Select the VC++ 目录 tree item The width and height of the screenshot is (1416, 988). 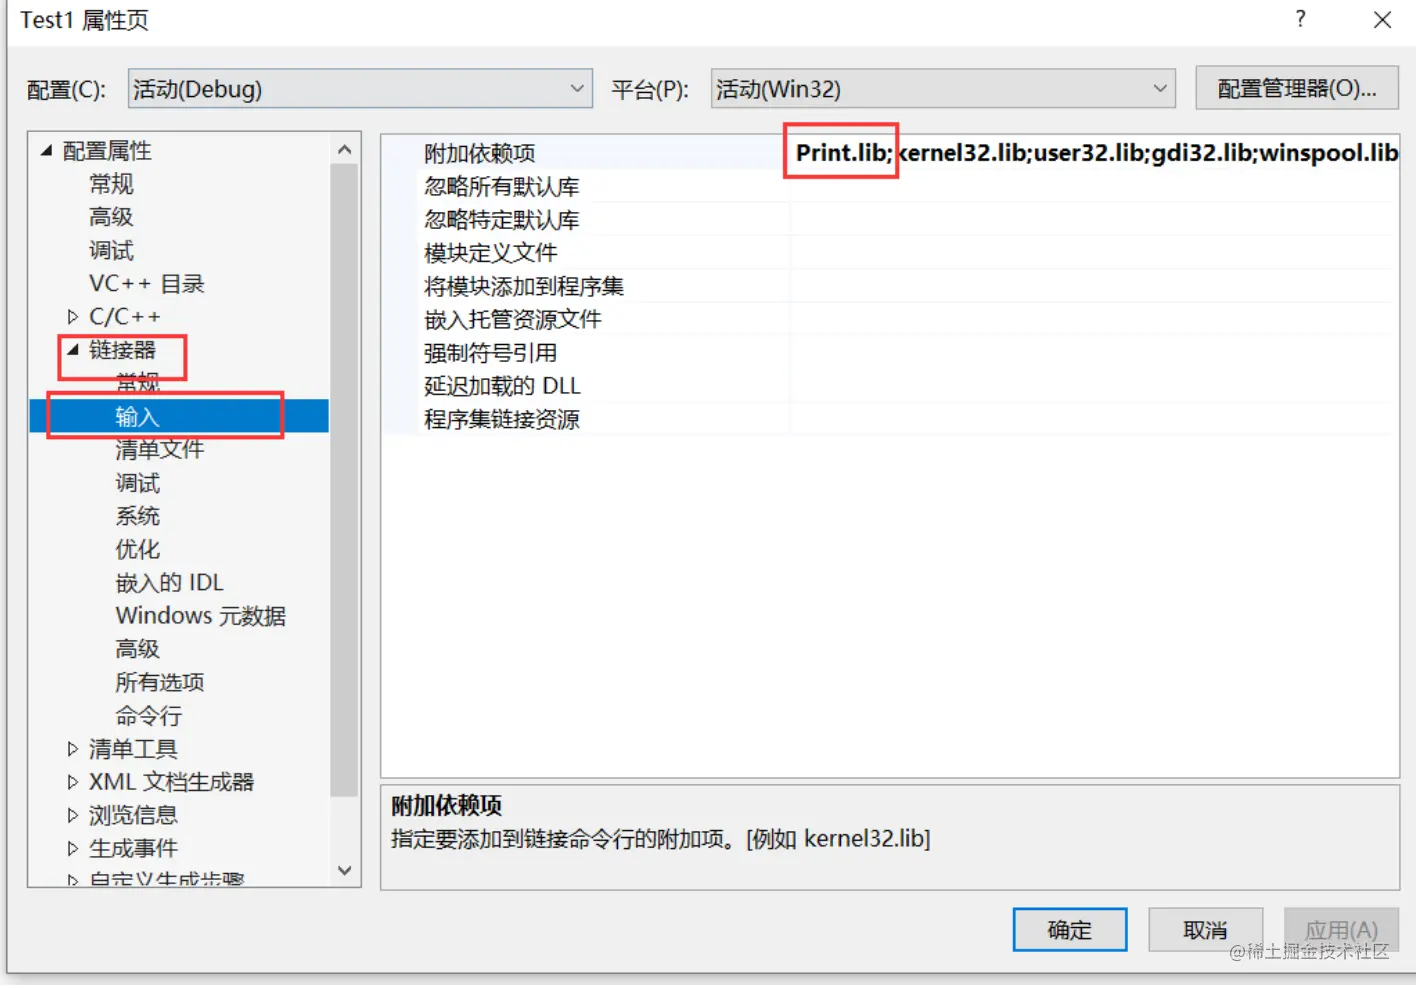pos(146,284)
